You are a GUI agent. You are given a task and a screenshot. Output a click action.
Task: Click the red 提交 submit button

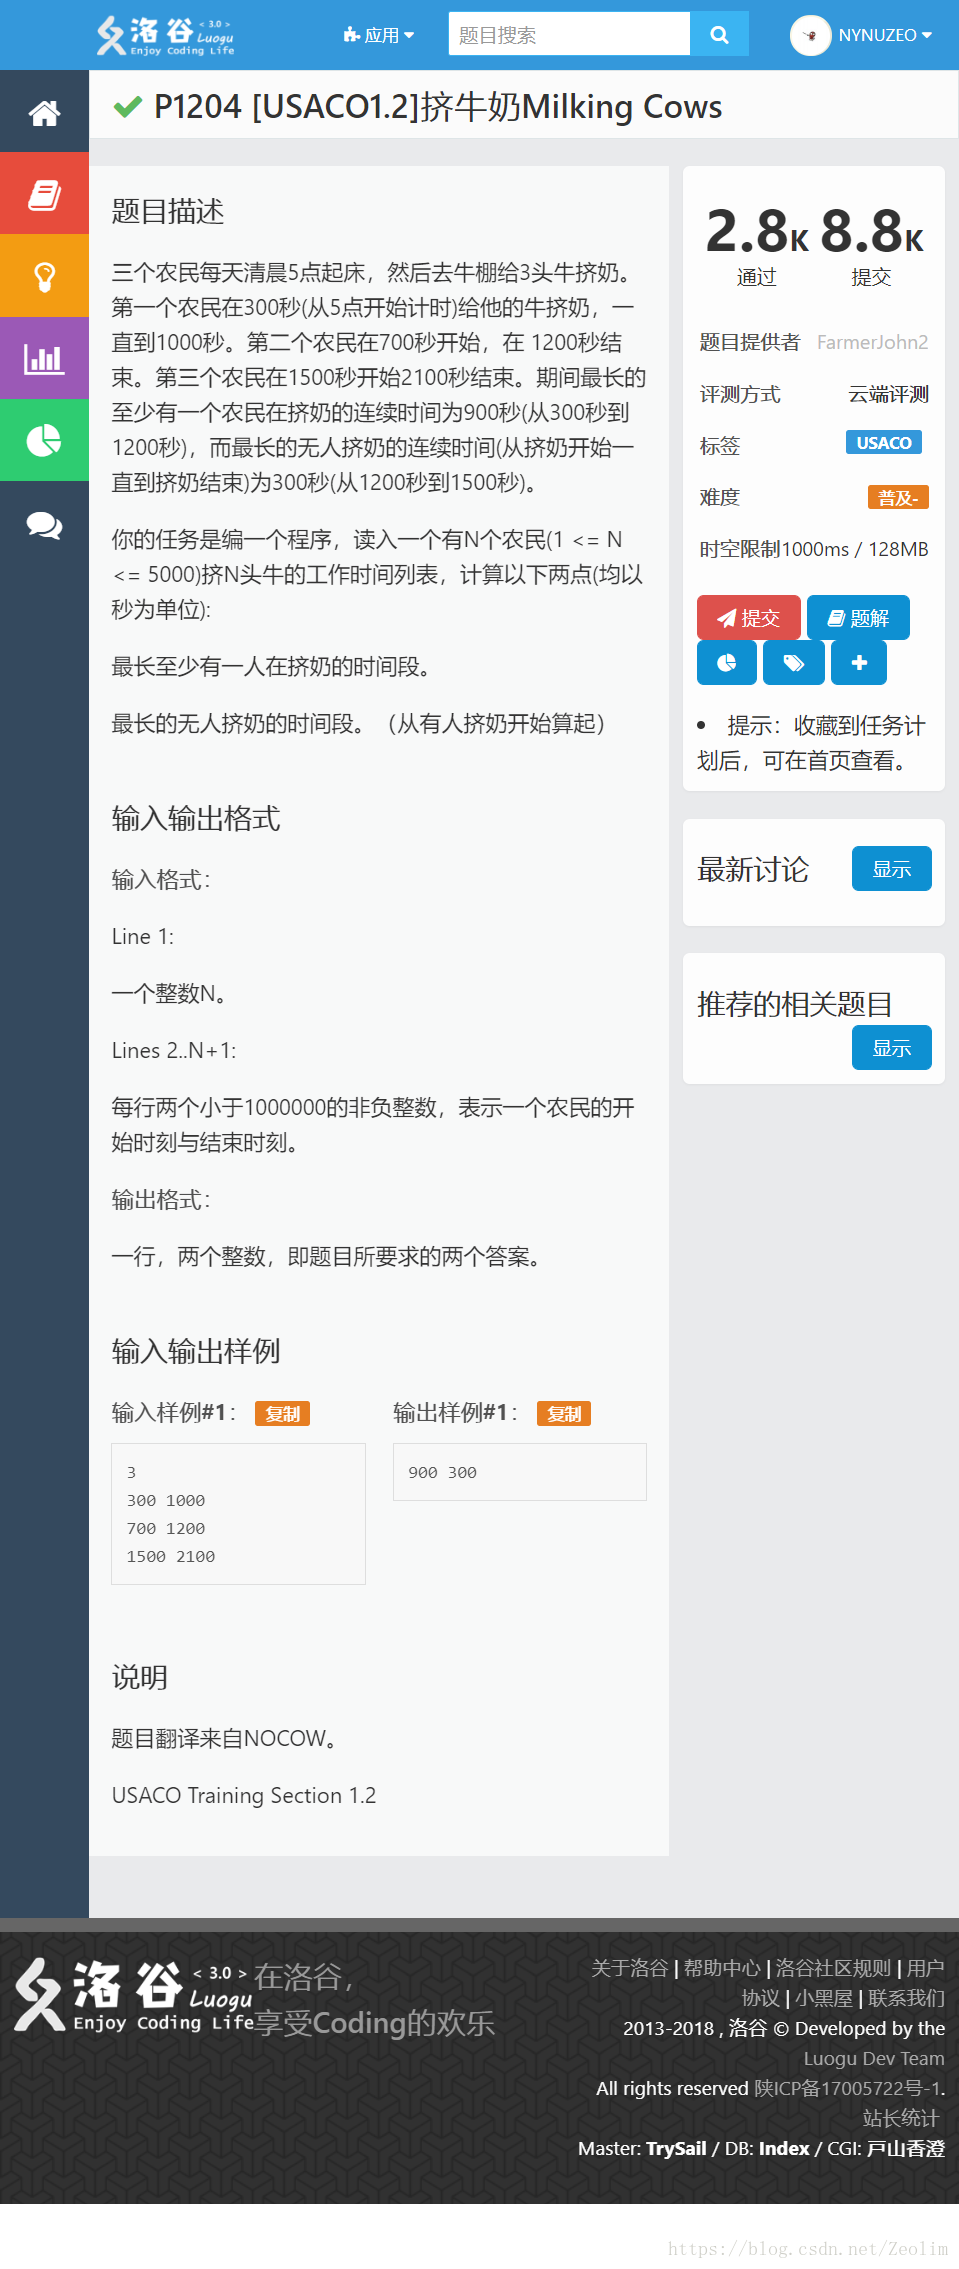749,618
